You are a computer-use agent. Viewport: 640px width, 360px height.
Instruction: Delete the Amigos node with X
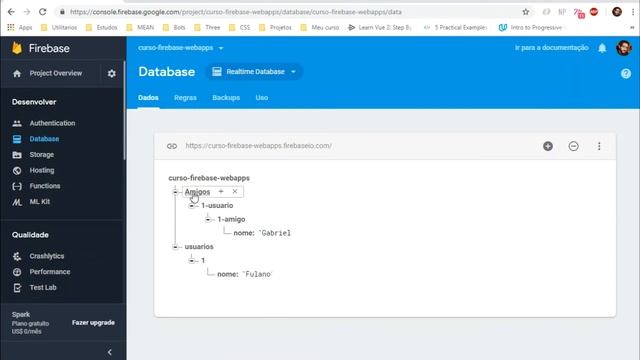pos(235,191)
